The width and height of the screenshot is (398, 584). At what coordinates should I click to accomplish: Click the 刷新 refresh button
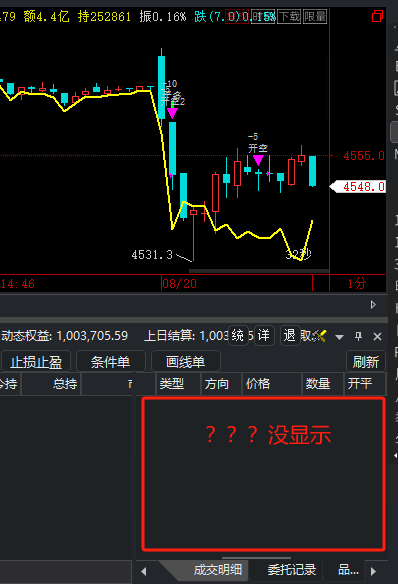(366, 362)
